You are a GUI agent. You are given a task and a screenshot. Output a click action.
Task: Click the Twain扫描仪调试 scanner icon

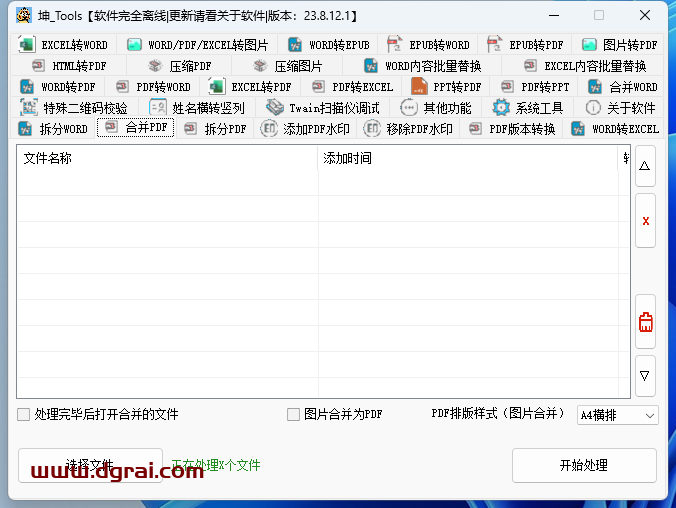275,107
